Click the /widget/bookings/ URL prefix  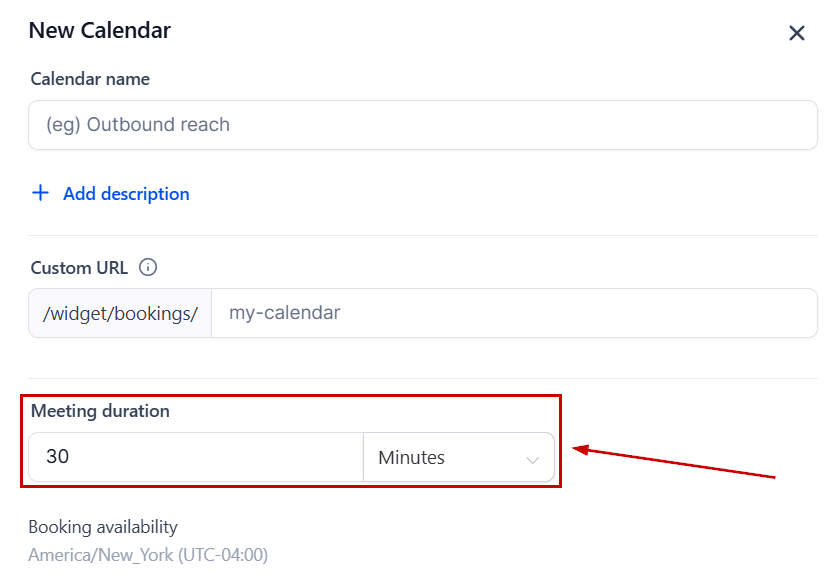(120, 314)
